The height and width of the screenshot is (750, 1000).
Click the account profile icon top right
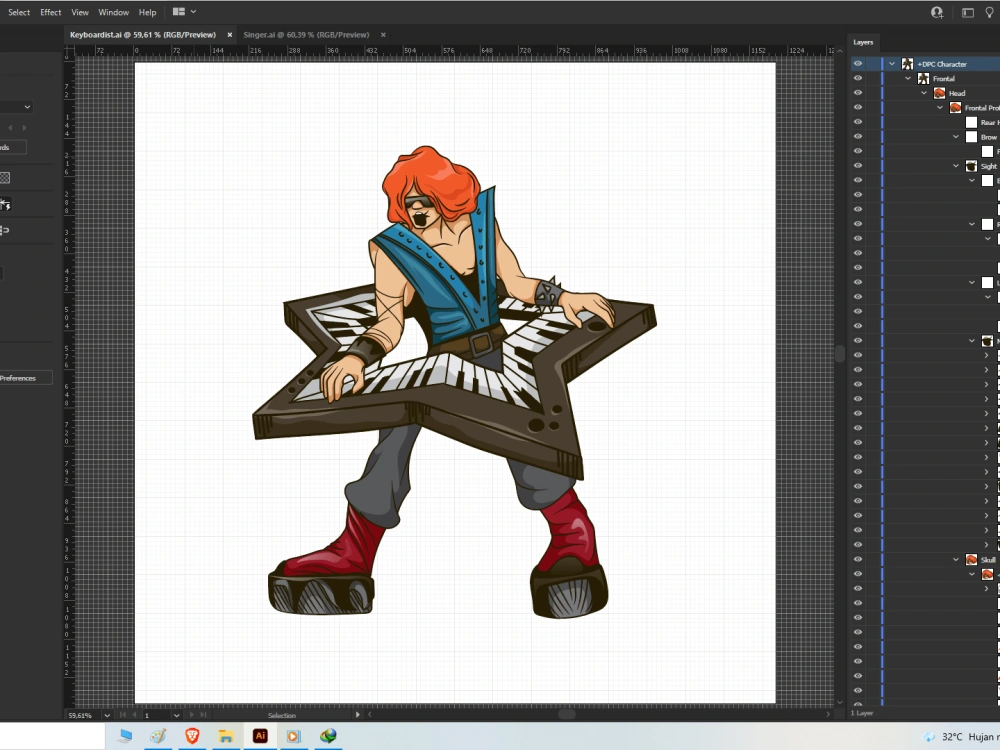[936, 12]
